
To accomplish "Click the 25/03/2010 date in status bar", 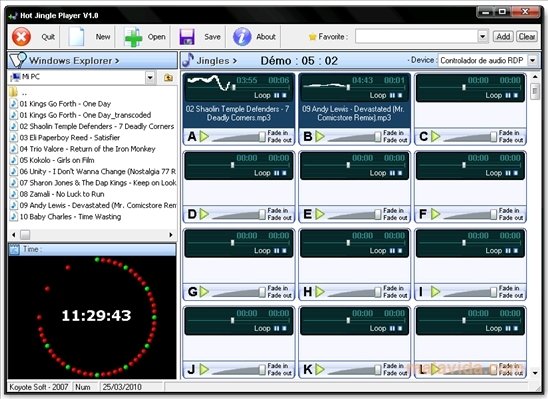I will coord(122,387).
